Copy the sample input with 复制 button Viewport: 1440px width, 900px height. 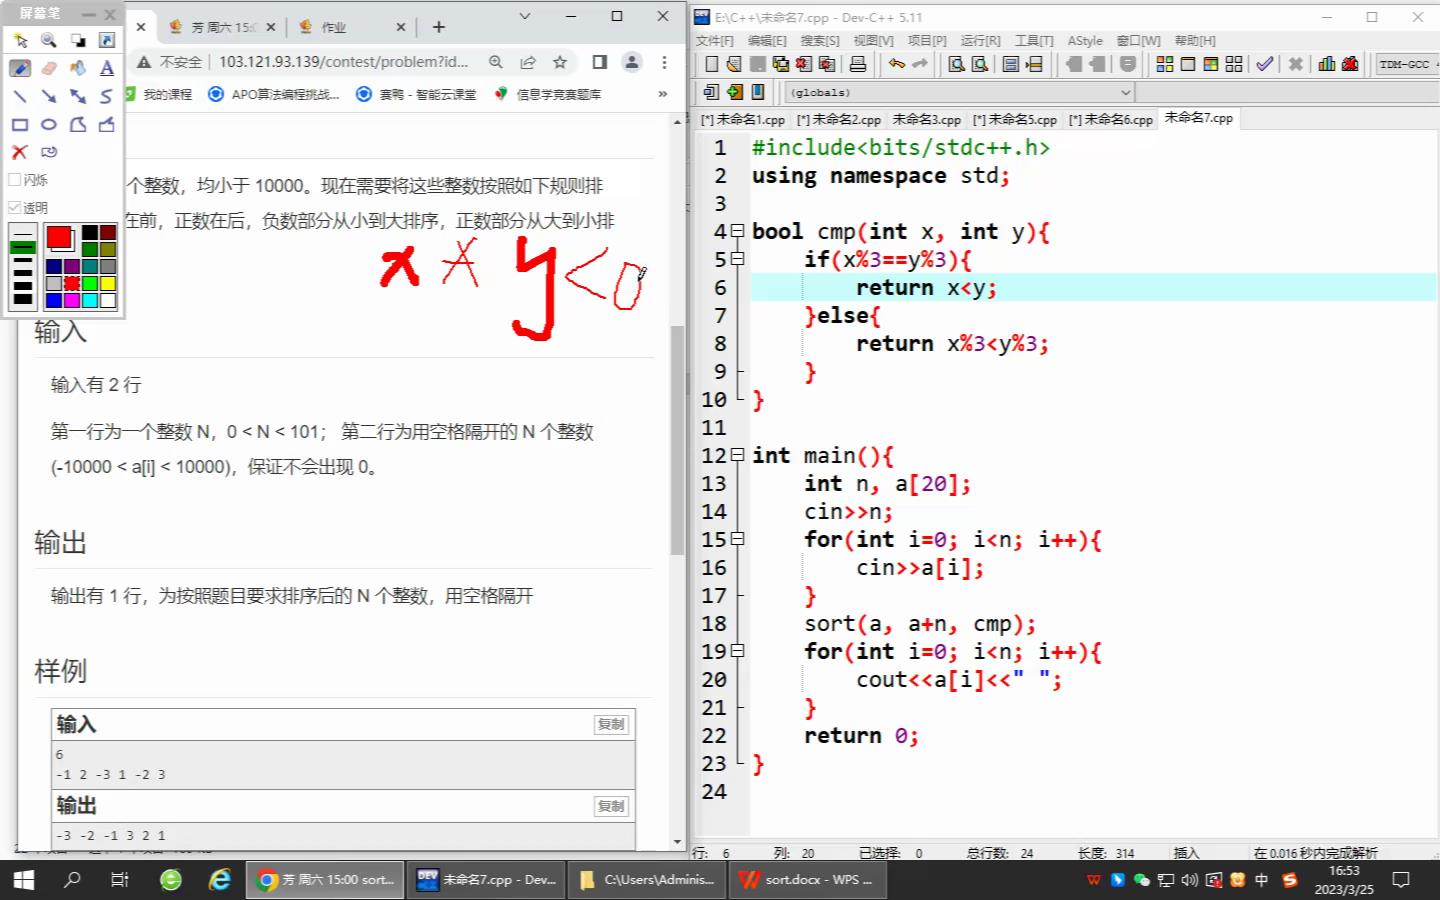pos(611,724)
